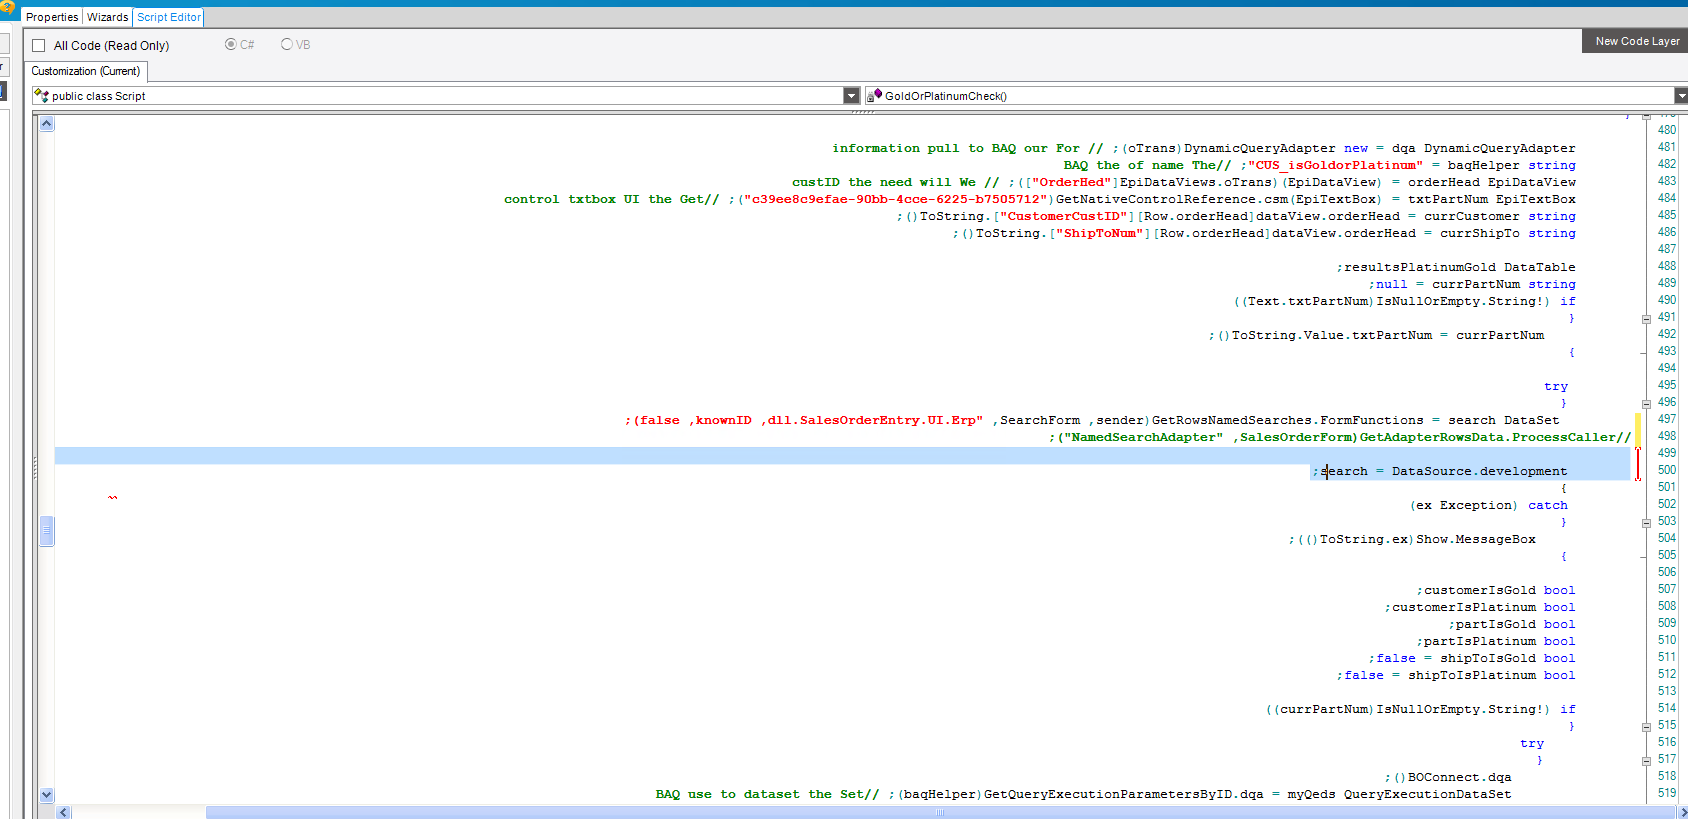This screenshot has height=819, width=1688.
Task: Click the method icon beside GoldOrPlatinumCheck()
Action: 874,96
